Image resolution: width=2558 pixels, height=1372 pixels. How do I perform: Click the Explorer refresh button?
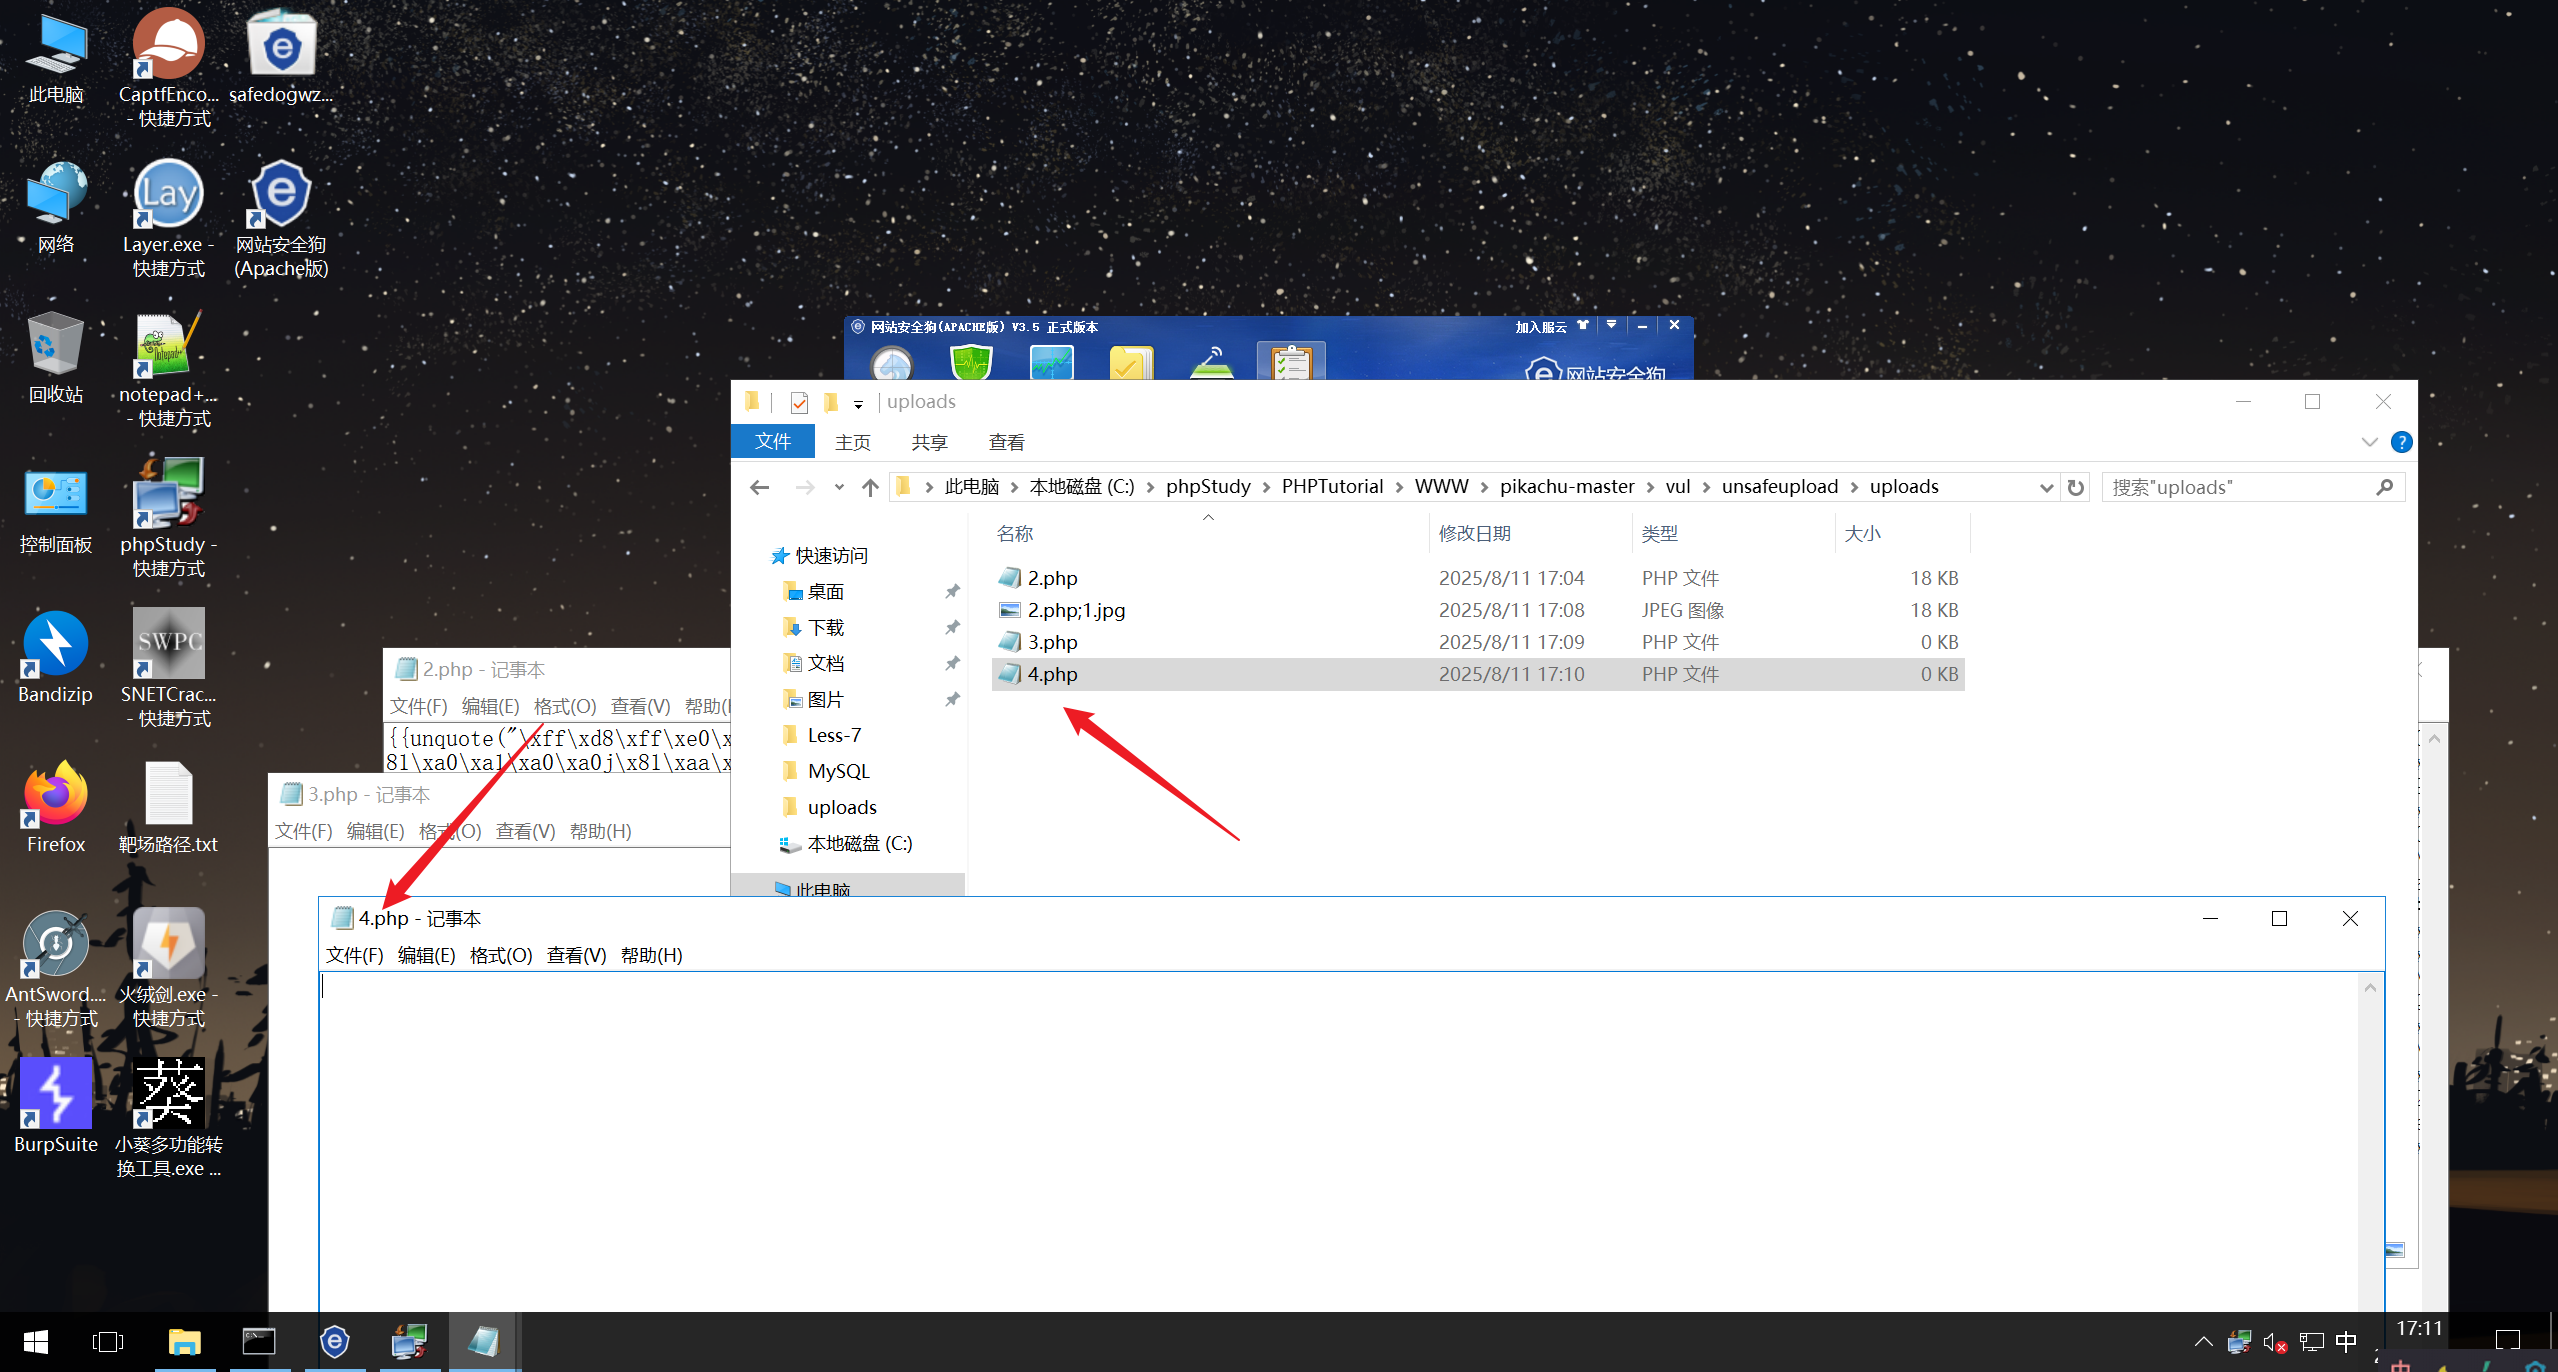2076,487
